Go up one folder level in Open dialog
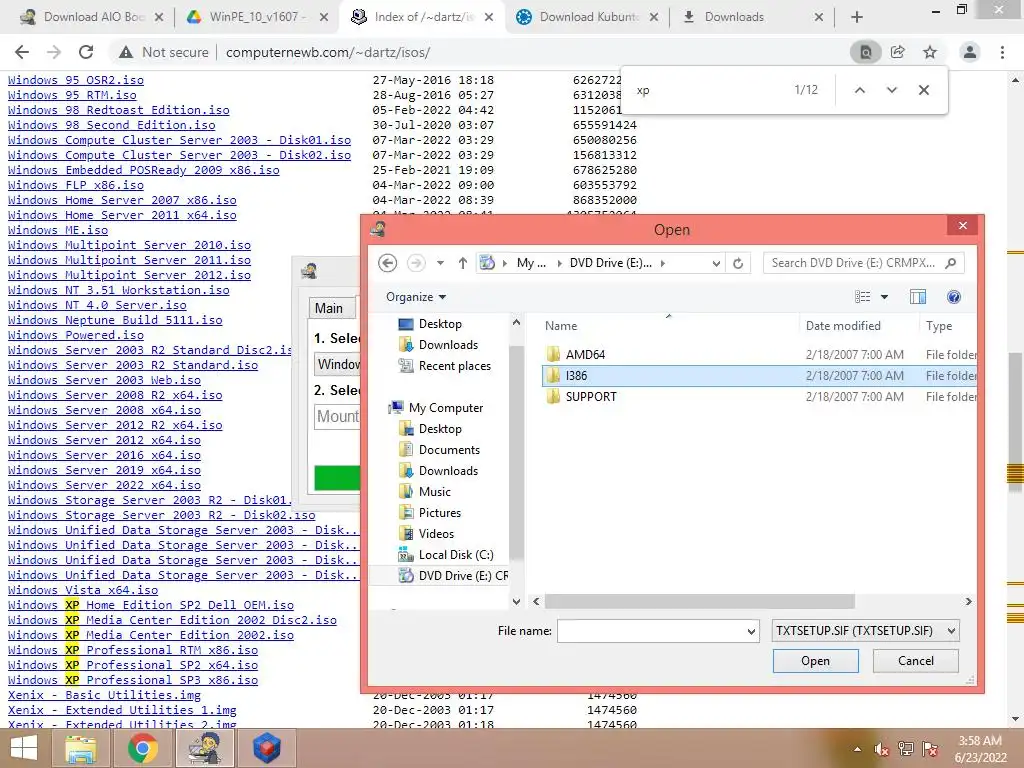 [x=462, y=263]
